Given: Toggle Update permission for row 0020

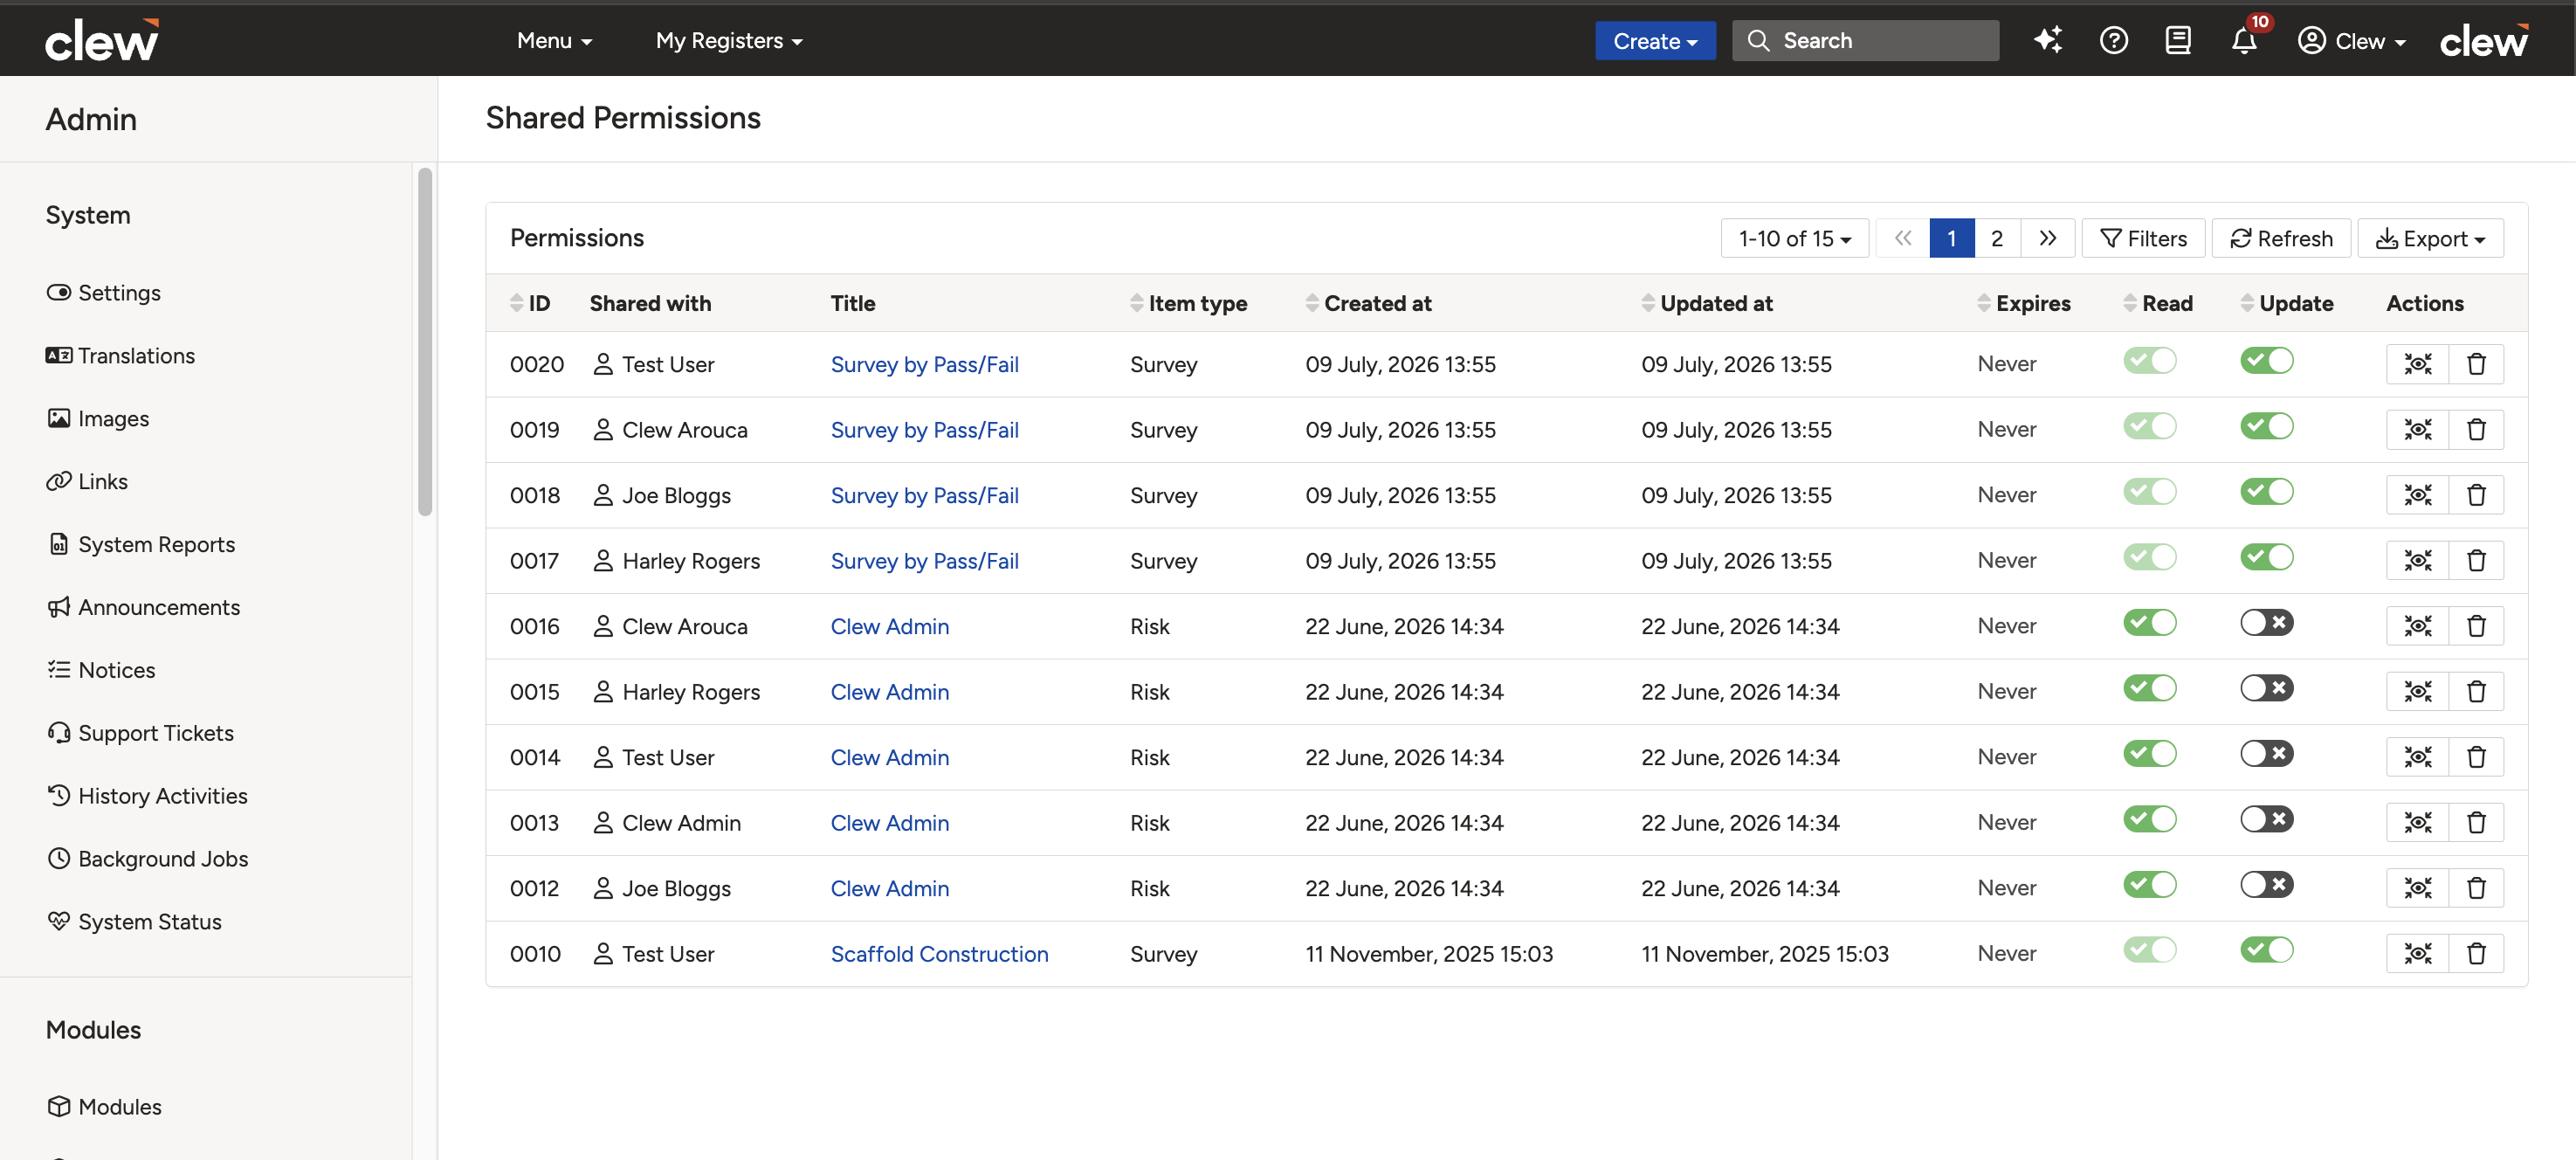Looking at the screenshot, I should point(2266,361).
